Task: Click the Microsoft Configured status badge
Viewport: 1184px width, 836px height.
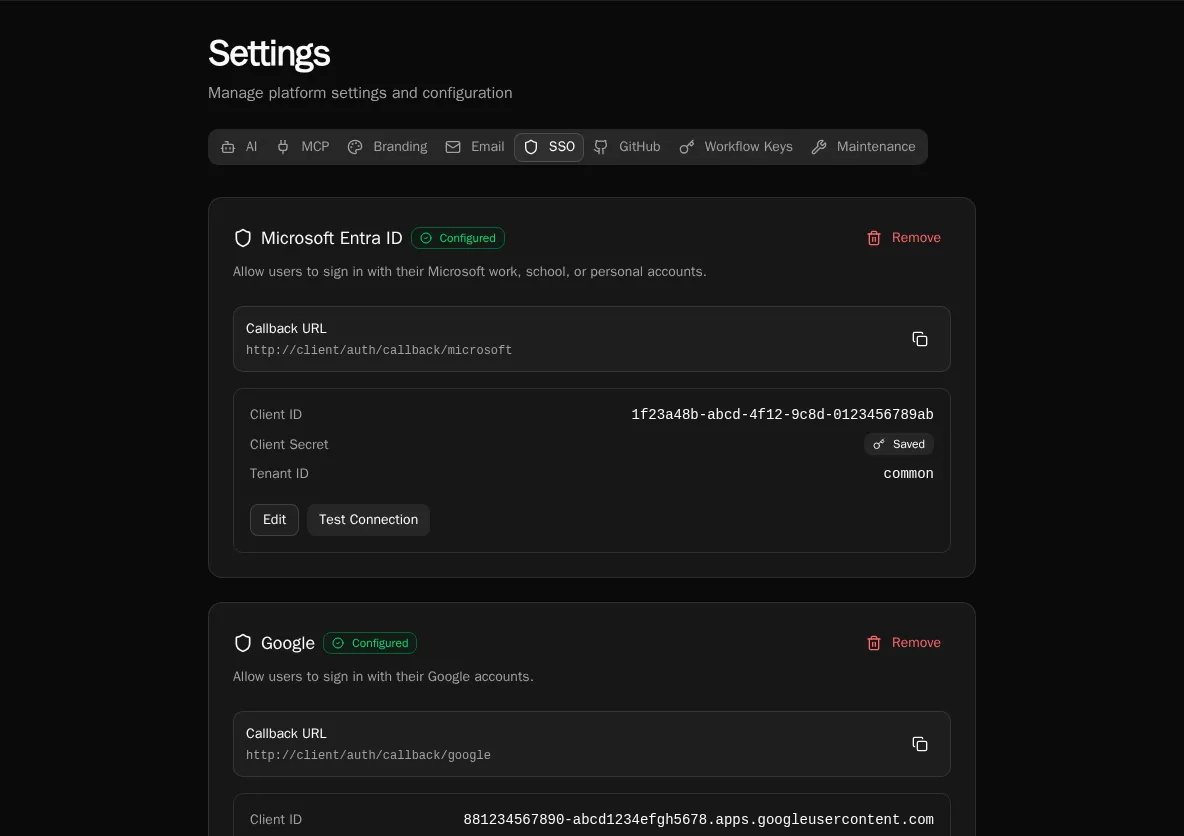Action: tap(458, 238)
